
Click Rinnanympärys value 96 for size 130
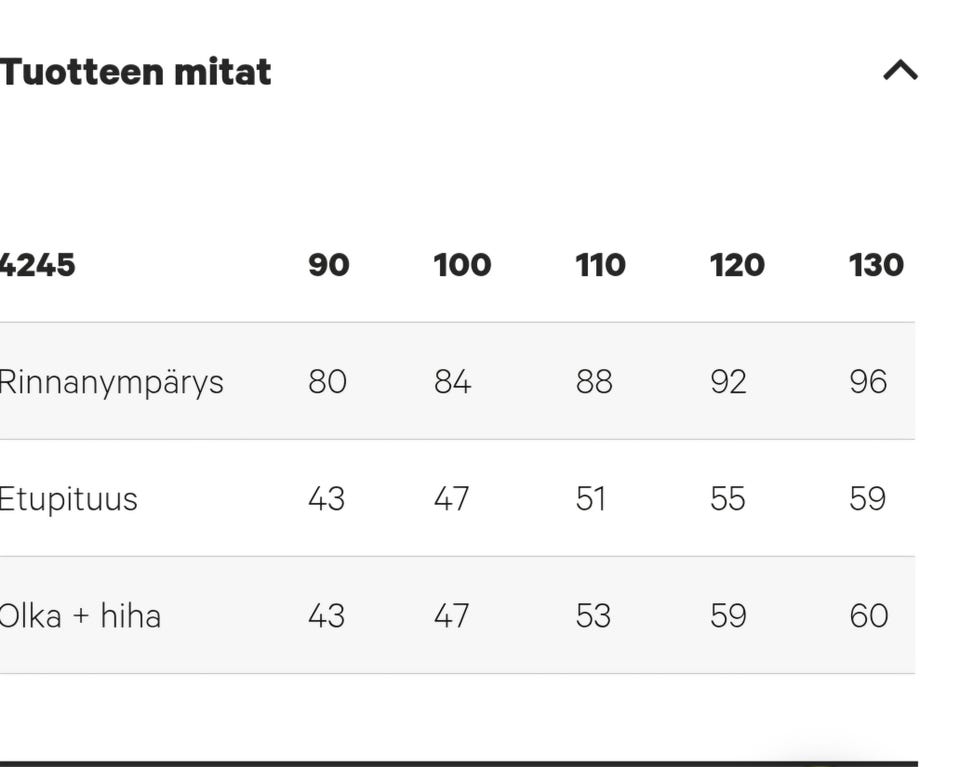(x=868, y=382)
